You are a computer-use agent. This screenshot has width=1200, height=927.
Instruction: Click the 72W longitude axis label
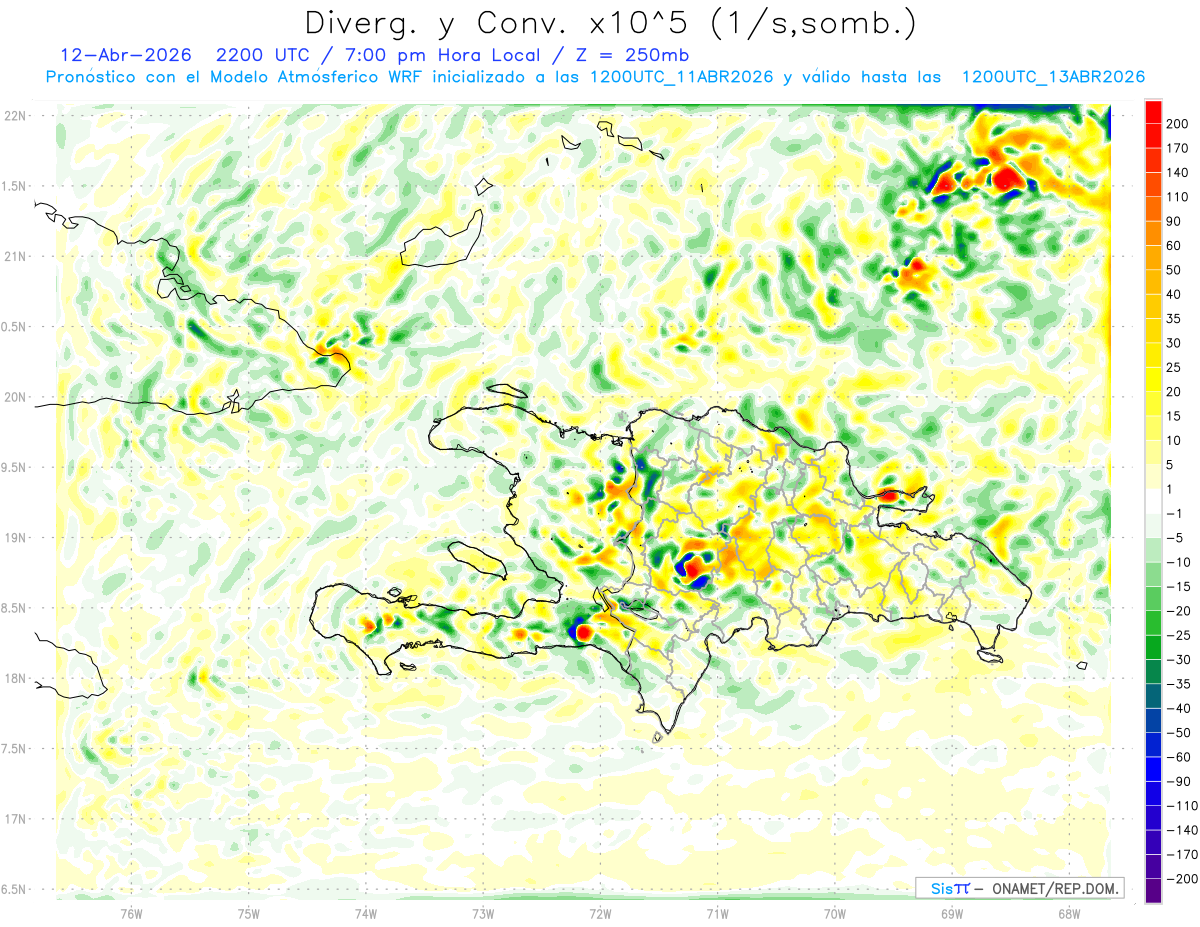[600, 912]
